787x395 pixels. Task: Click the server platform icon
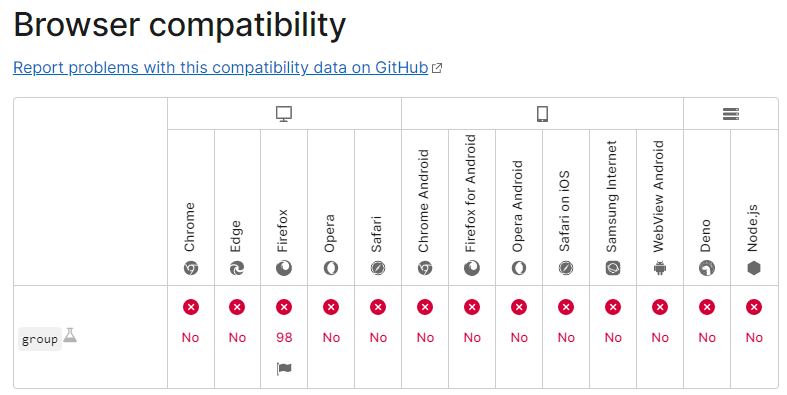731,114
